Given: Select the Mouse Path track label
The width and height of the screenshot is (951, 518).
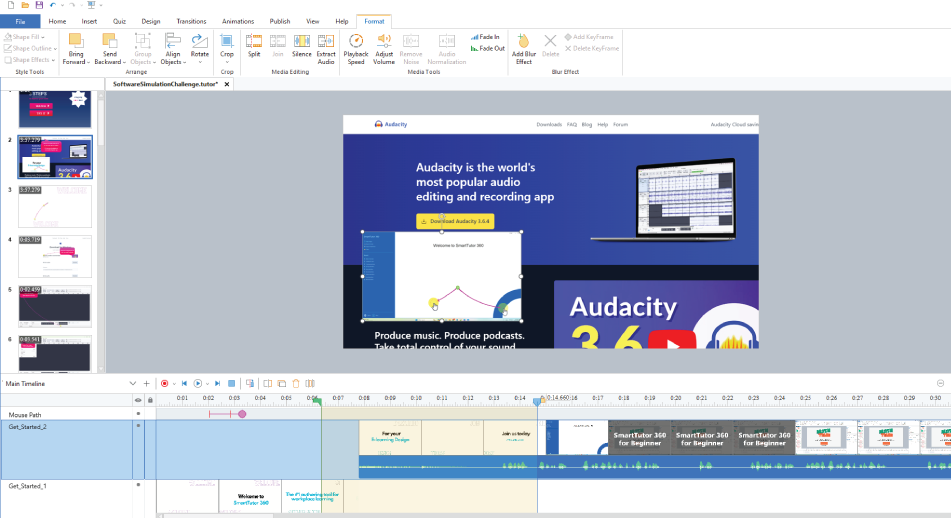Looking at the screenshot, I should click(x=25, y=415).
